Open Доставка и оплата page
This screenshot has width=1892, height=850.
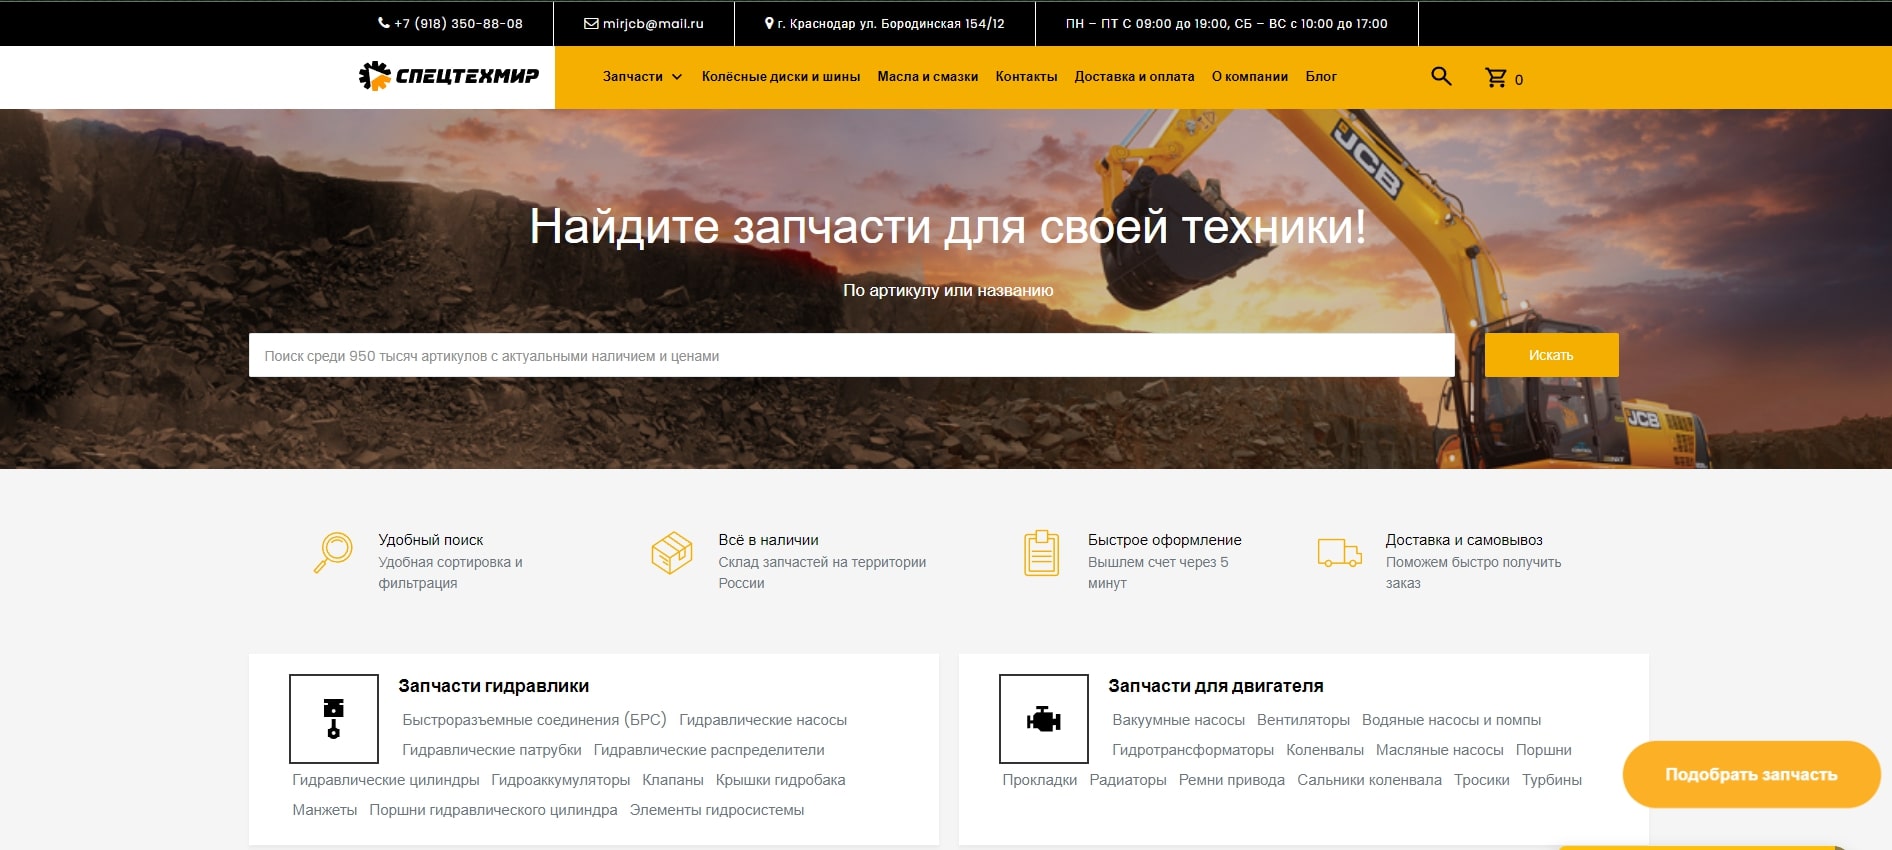(x=1134, y=76)
